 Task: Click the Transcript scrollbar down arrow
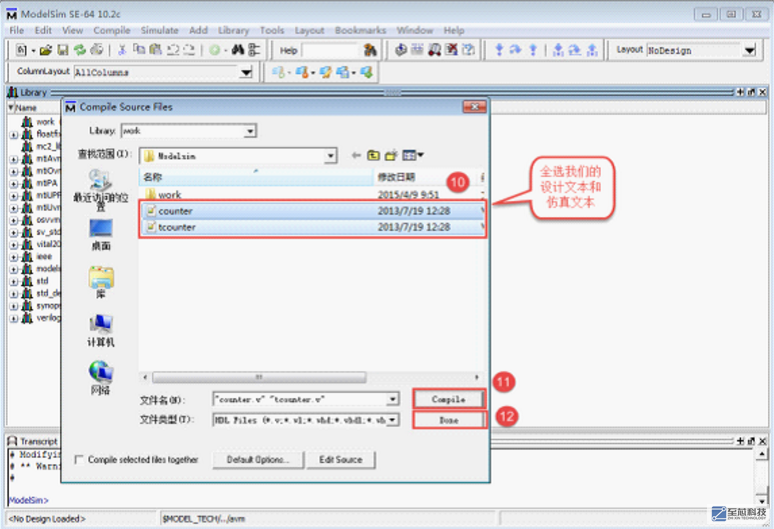click(x=762, y=500)
